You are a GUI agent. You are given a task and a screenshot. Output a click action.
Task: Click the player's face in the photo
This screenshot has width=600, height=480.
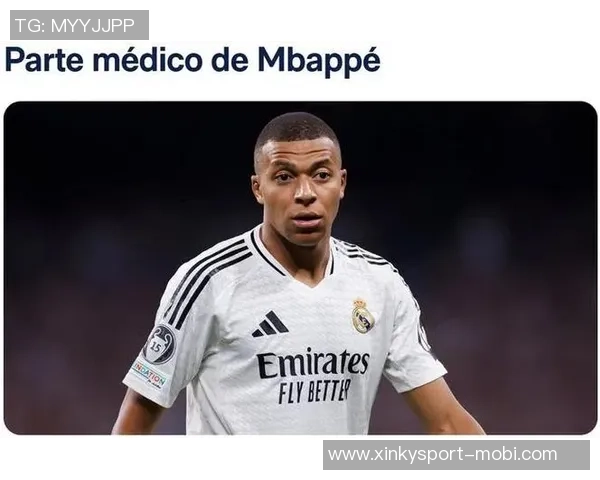[300, 191]
